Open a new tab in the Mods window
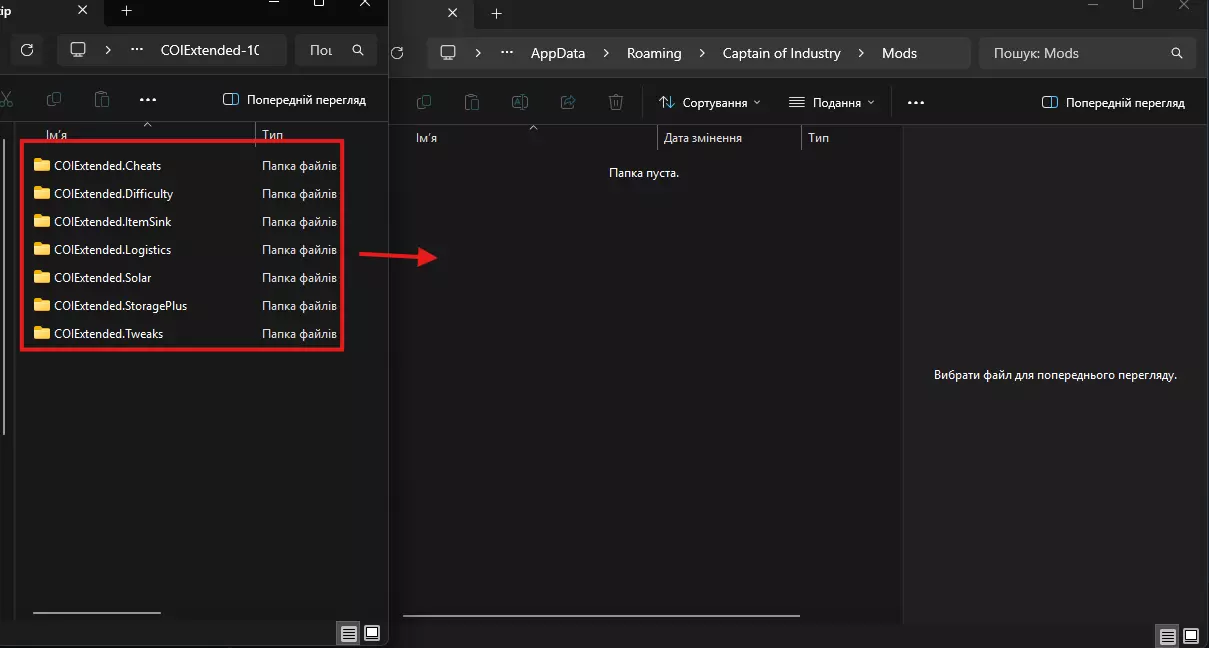 (496, 13)
